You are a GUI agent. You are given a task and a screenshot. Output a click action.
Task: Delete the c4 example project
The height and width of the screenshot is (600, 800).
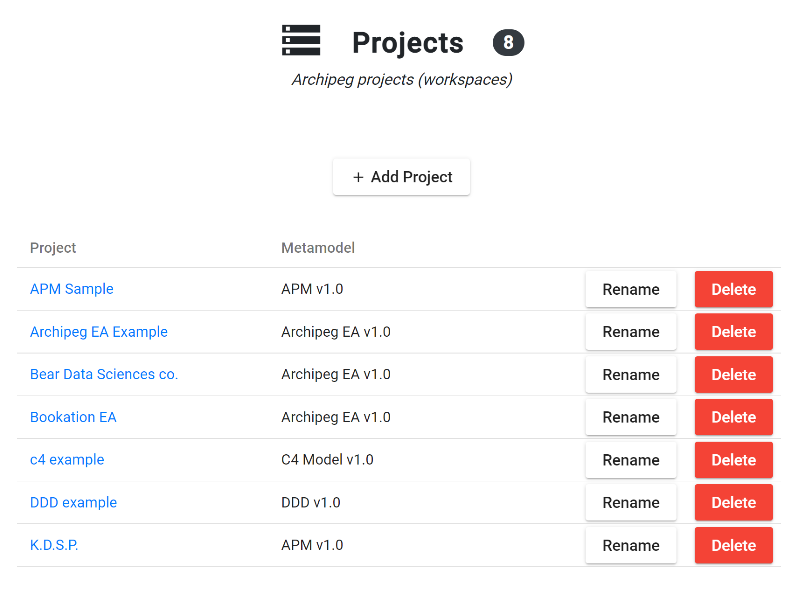tap(733, 460)
